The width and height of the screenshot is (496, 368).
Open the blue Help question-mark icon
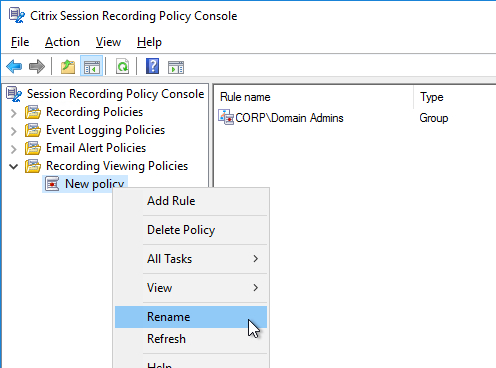152,66
